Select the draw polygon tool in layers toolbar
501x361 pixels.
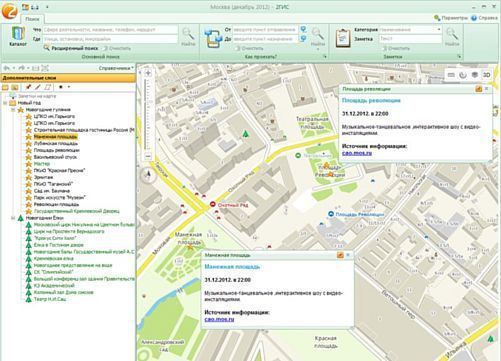coord(48,87)
